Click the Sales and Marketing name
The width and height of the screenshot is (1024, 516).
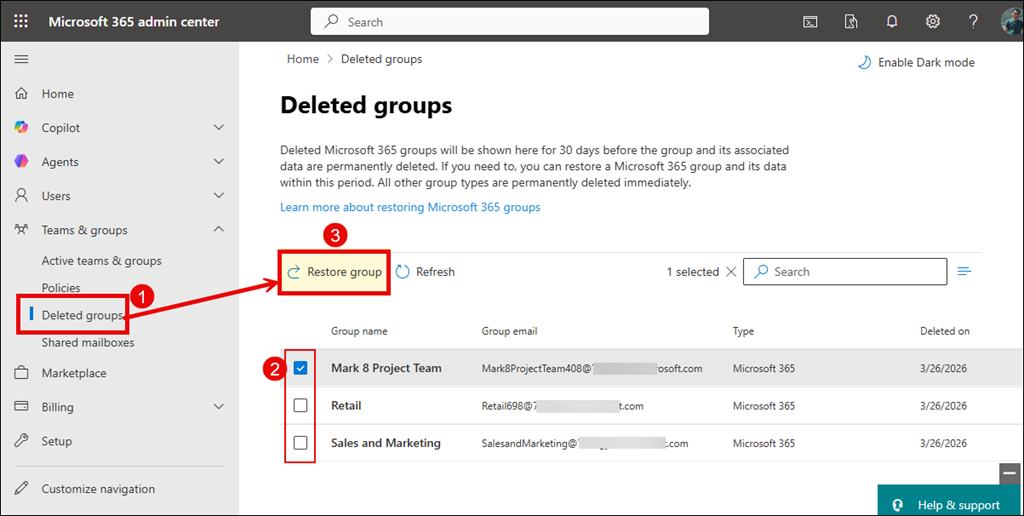click(x=385, y=443)
